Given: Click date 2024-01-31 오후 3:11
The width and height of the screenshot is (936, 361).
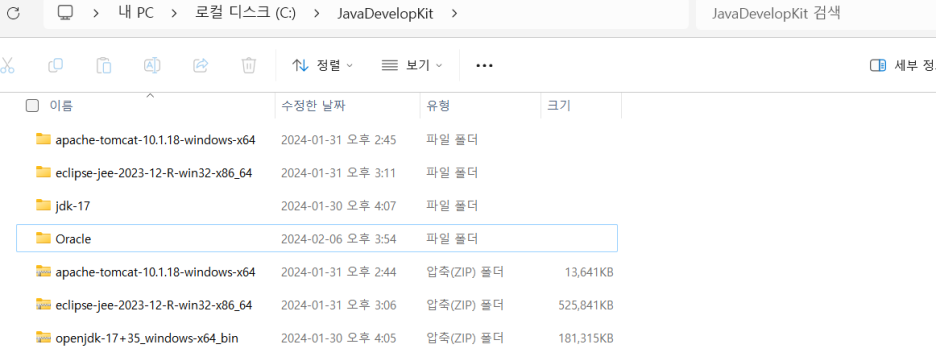Looking at the screenshot, I should click(x=339, y=173).
